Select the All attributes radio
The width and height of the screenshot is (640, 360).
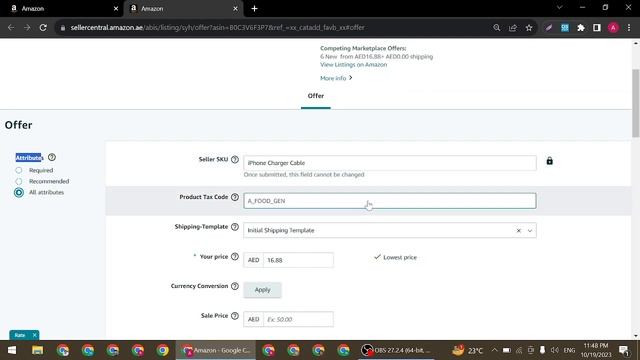[x=19, y=192]
